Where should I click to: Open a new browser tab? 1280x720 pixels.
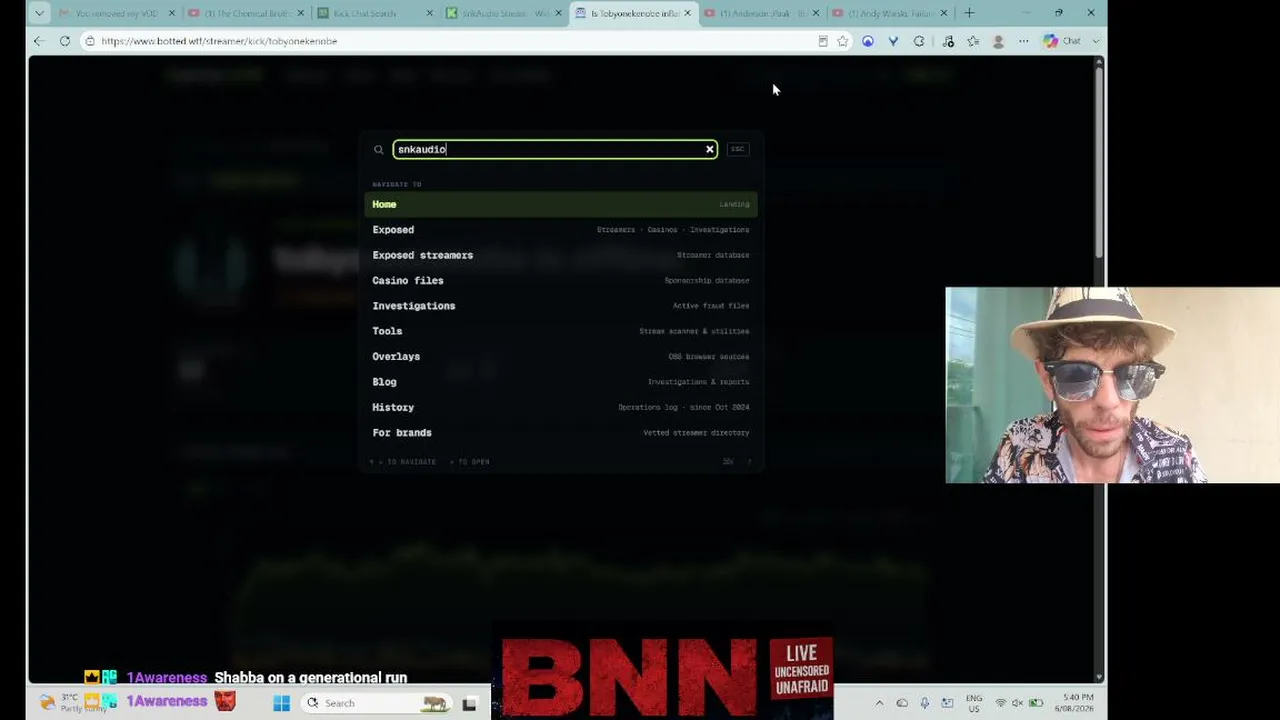(969, 13)
